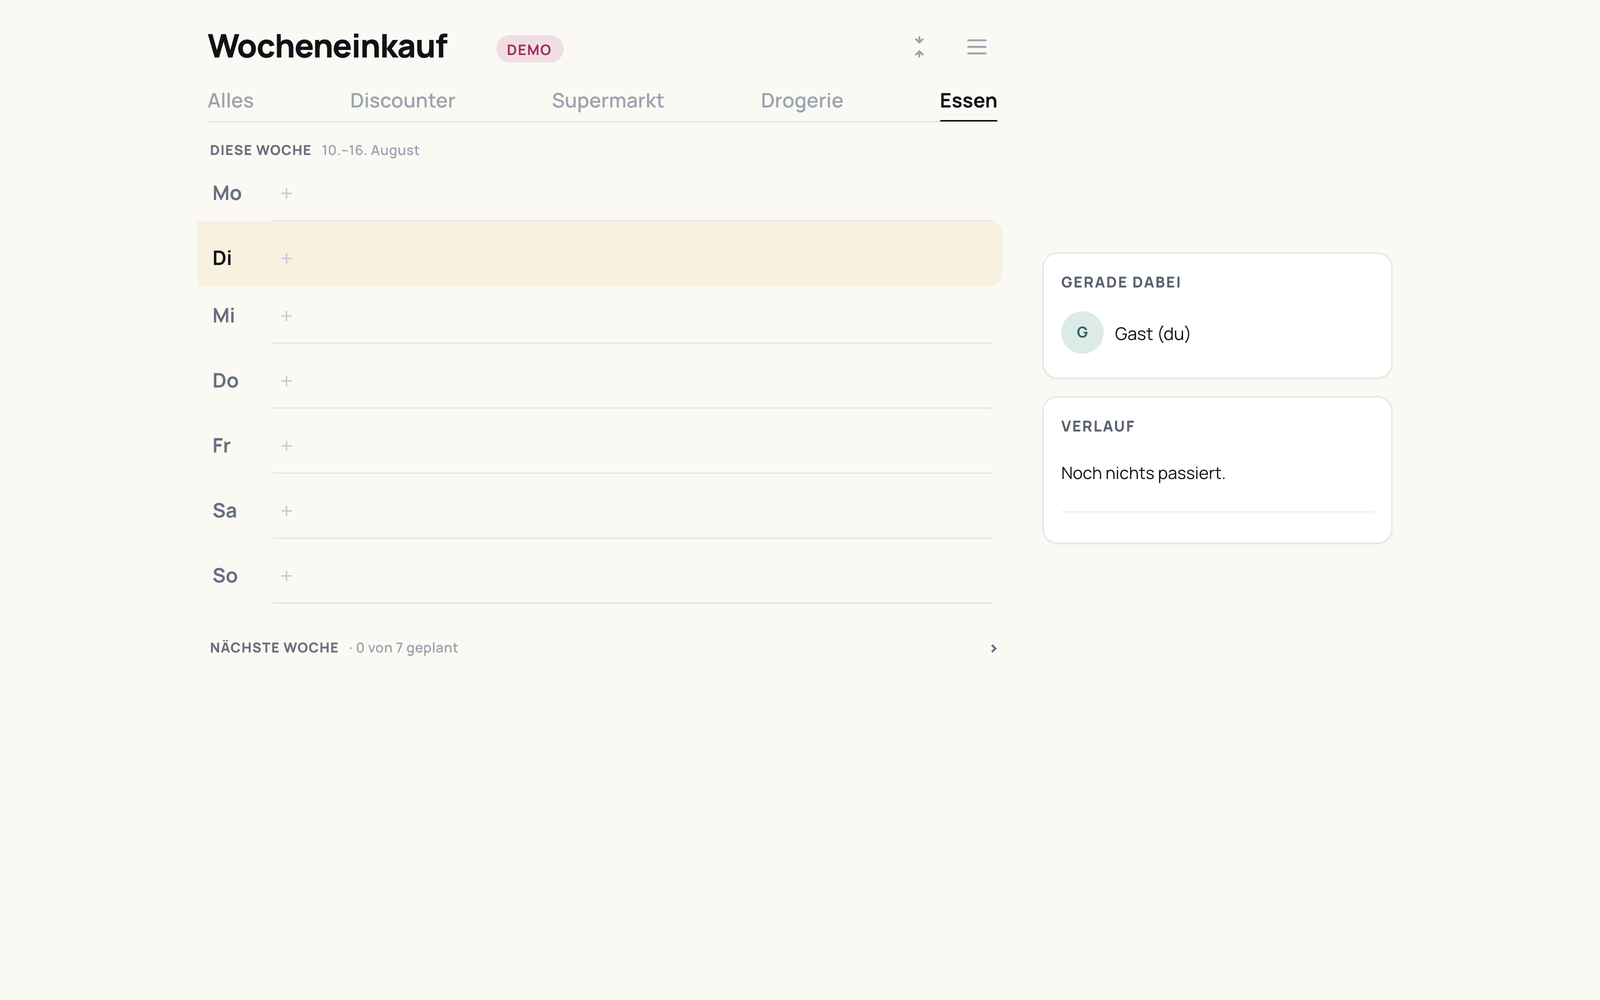Select the Sa day label

(225, 511)
